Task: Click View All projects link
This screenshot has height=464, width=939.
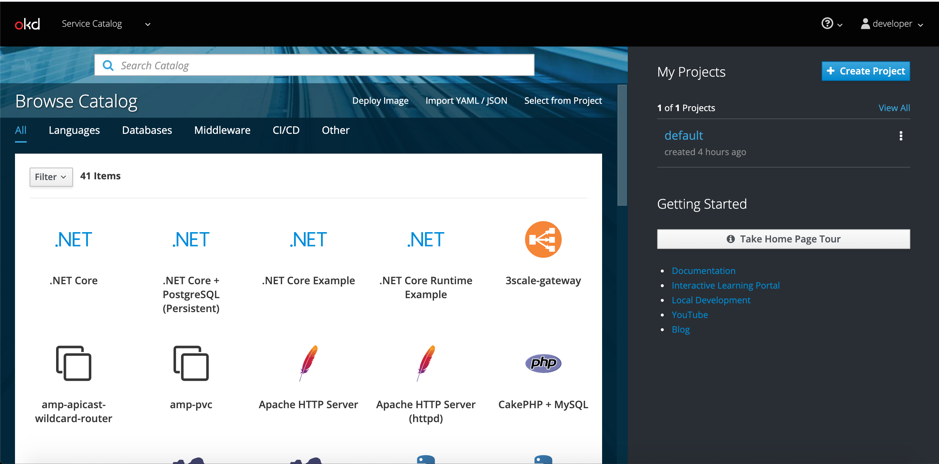Action: [894, 108]
